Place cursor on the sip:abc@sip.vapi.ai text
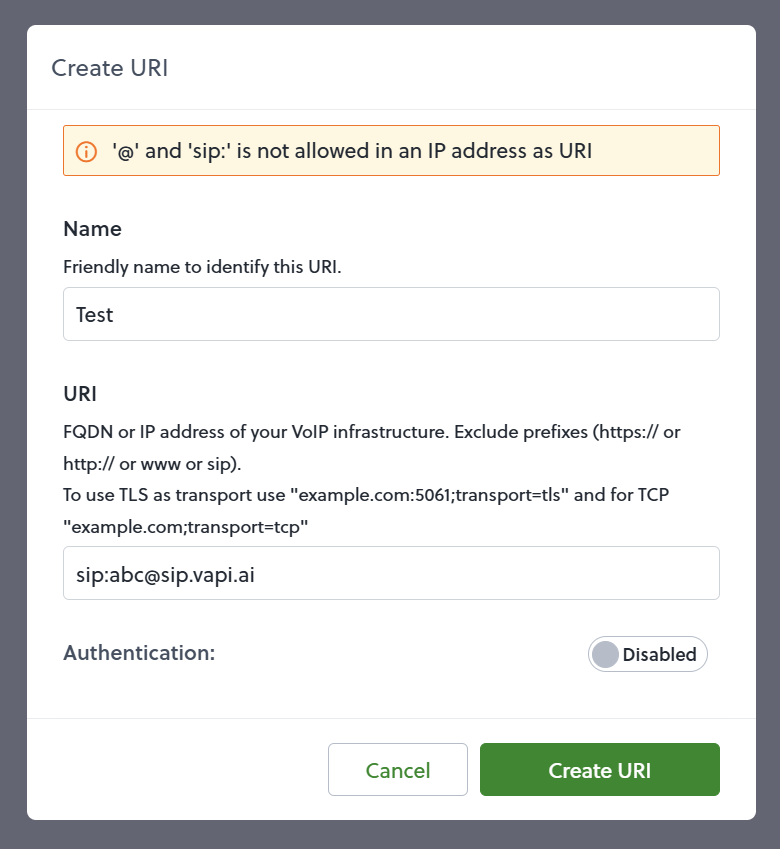Image resolution: width=780 pixels, height=849 pixels. (165, 574)
